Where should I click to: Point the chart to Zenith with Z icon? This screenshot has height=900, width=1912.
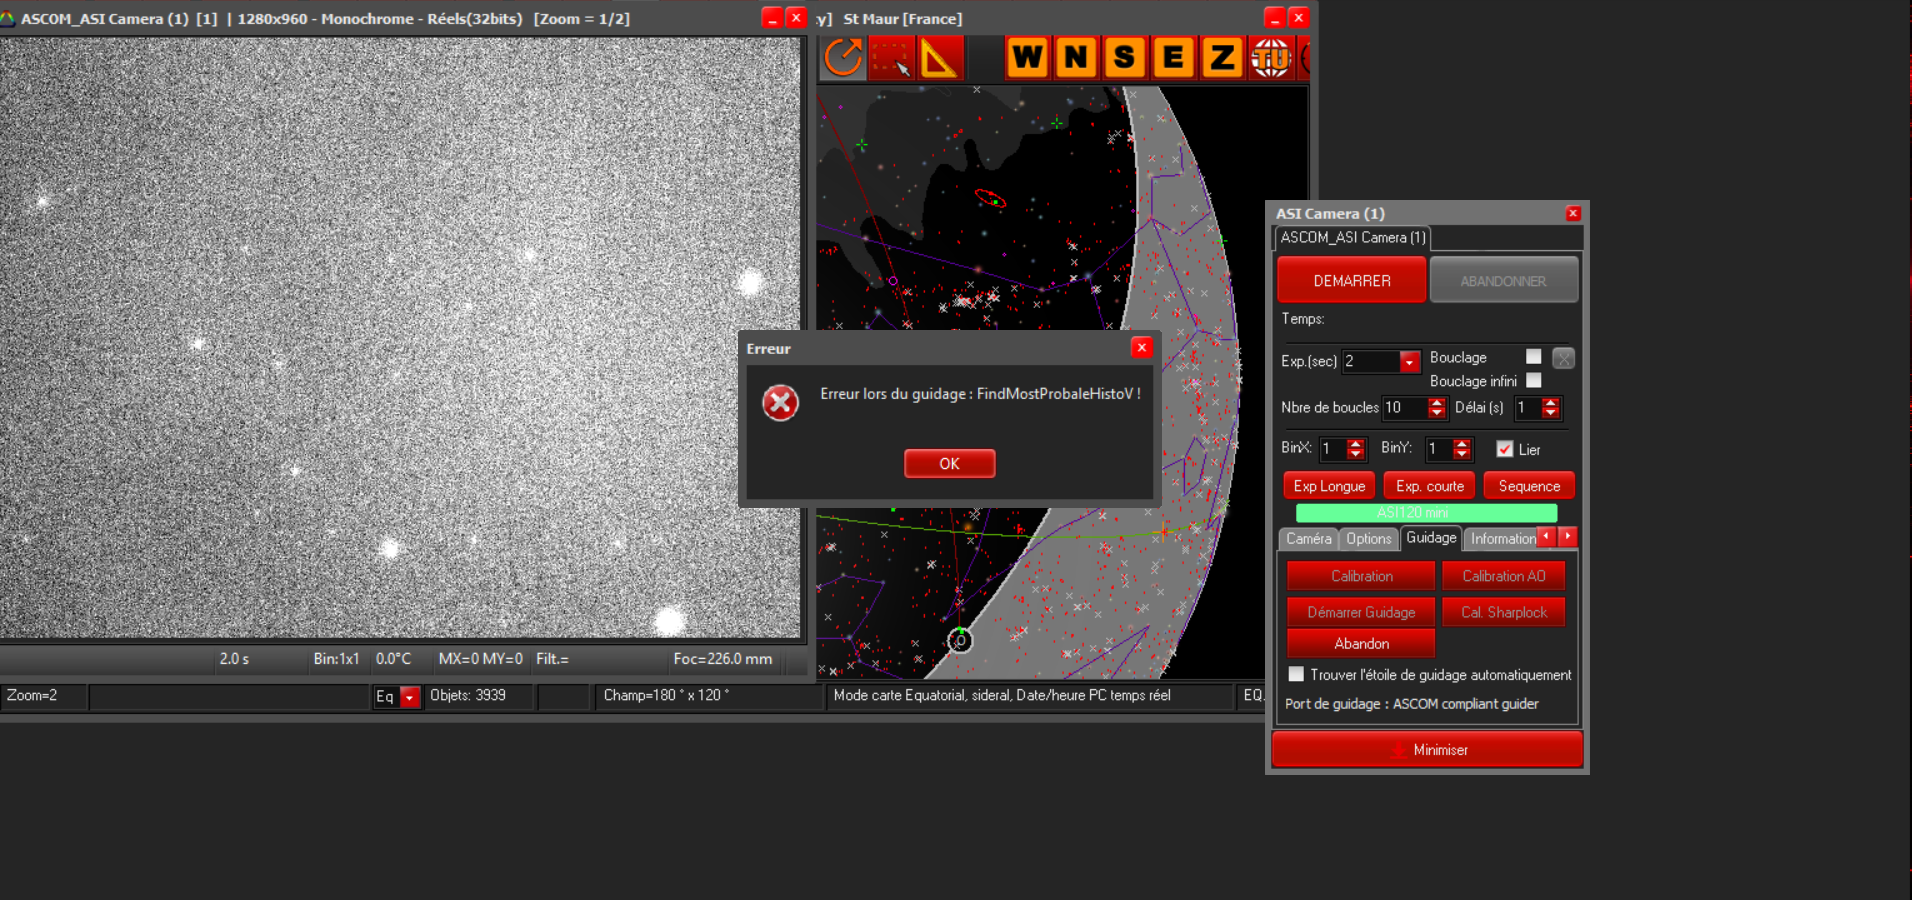(1222, 58)
